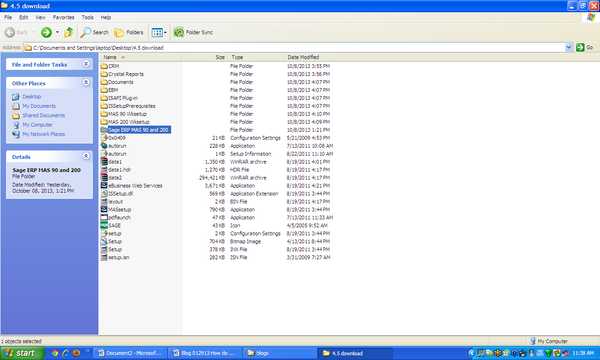The image size is (600, 360).
Task: Show the Folders tree pane
Action: [129, 33]
